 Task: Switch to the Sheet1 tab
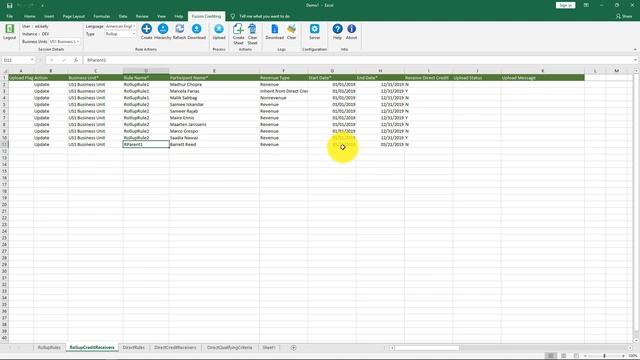pos(269,348)
